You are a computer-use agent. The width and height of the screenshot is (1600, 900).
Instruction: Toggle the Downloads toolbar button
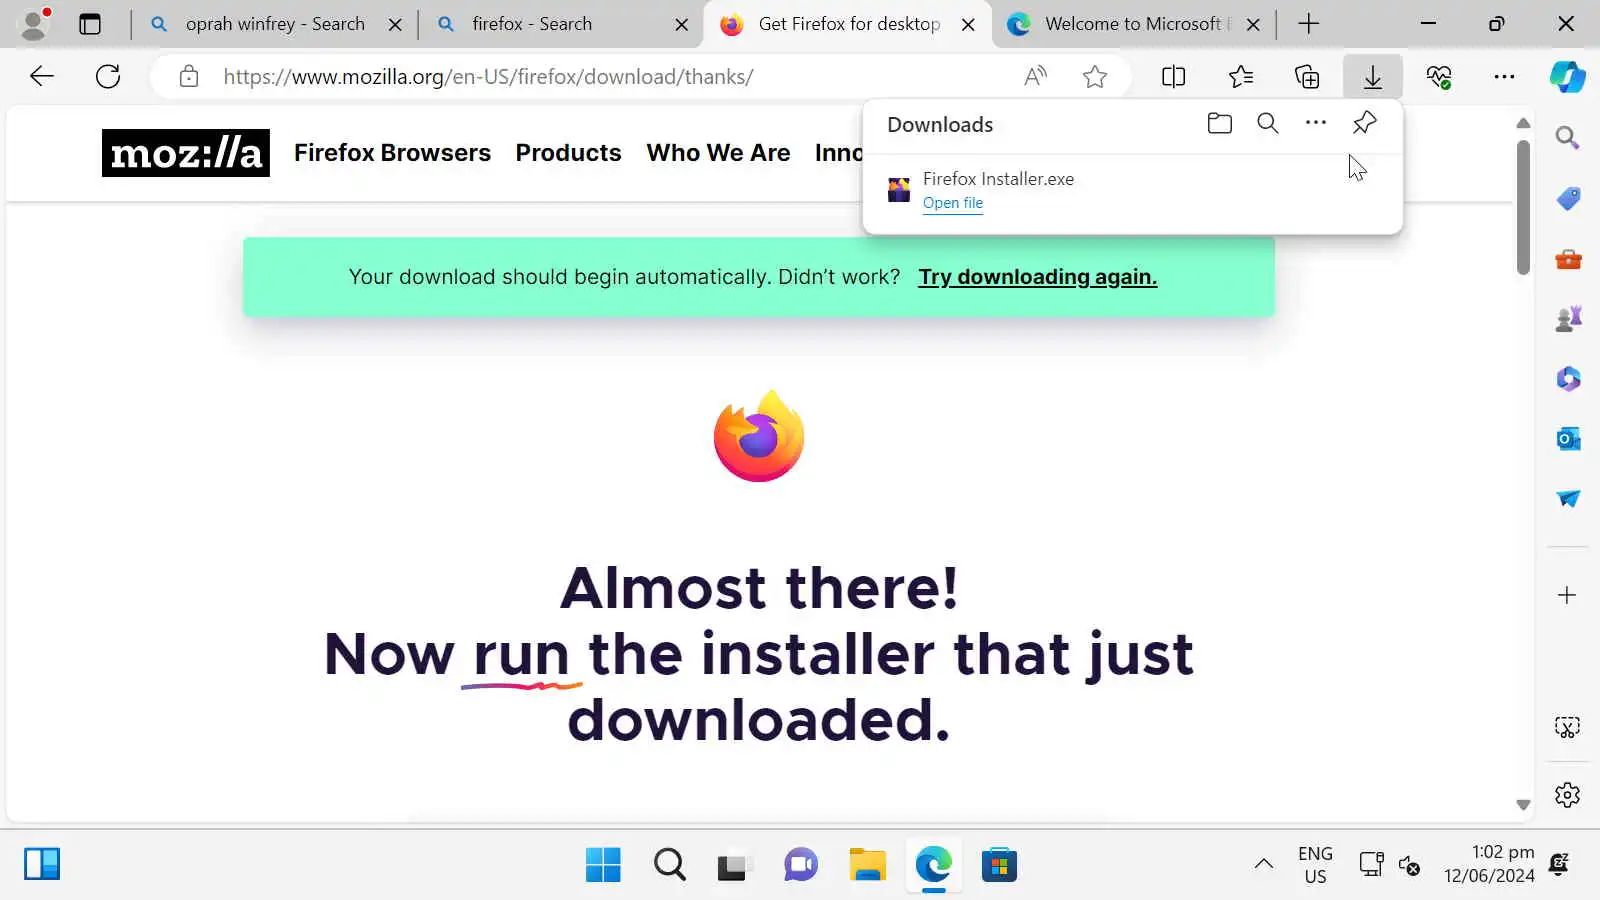tap(1373, 76)
